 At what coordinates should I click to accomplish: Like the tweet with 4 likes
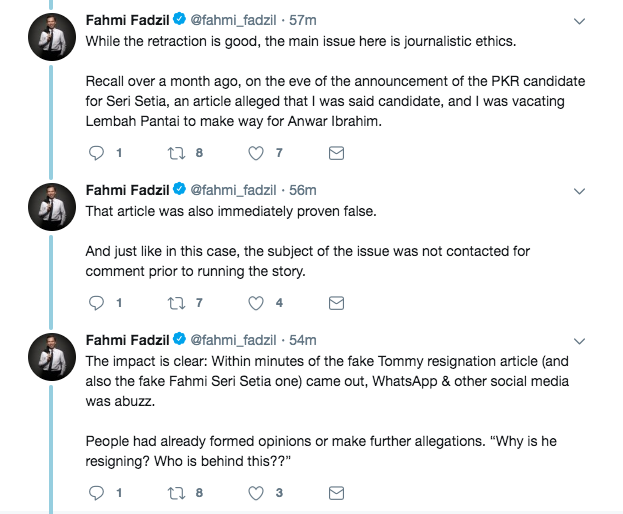point(256,302)
